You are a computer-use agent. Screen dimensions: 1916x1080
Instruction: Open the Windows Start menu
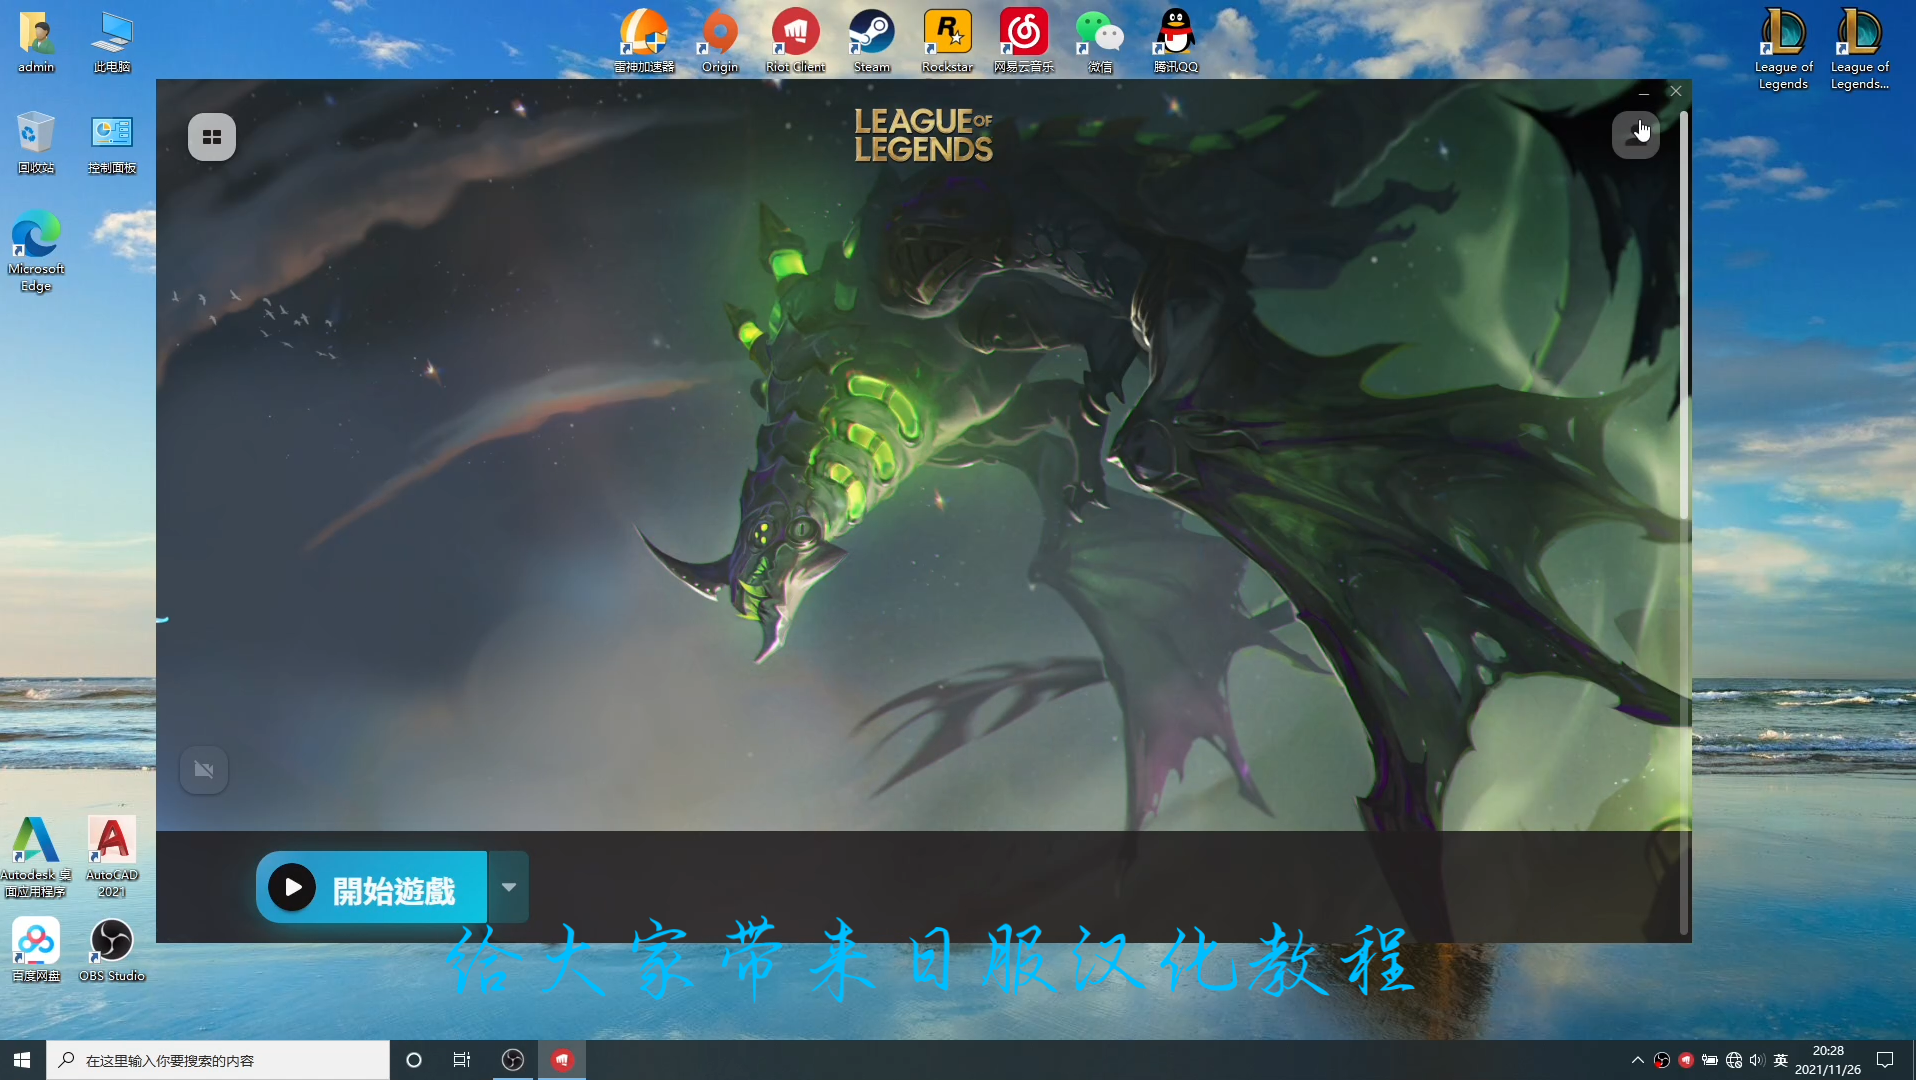tap(22, 1060)
